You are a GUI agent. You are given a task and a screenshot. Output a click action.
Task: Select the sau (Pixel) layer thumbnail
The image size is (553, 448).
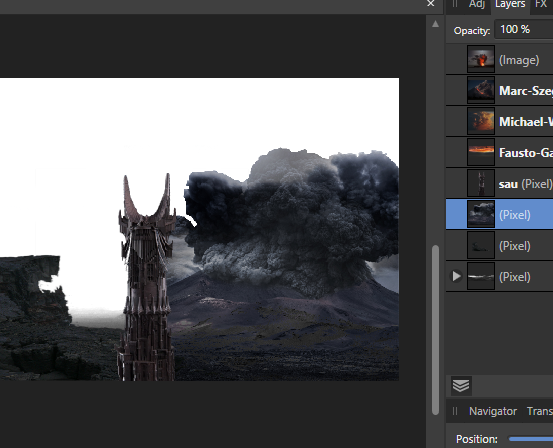tap(481, 183)
